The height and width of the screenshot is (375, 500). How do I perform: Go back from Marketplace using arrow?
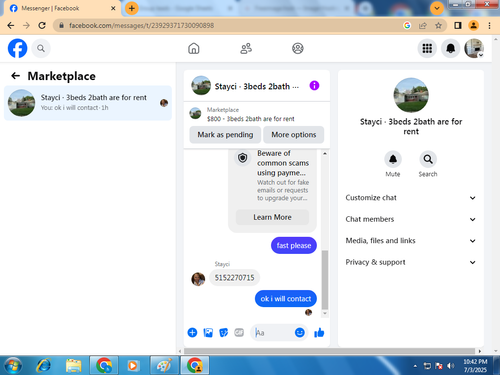pos(15,76)
